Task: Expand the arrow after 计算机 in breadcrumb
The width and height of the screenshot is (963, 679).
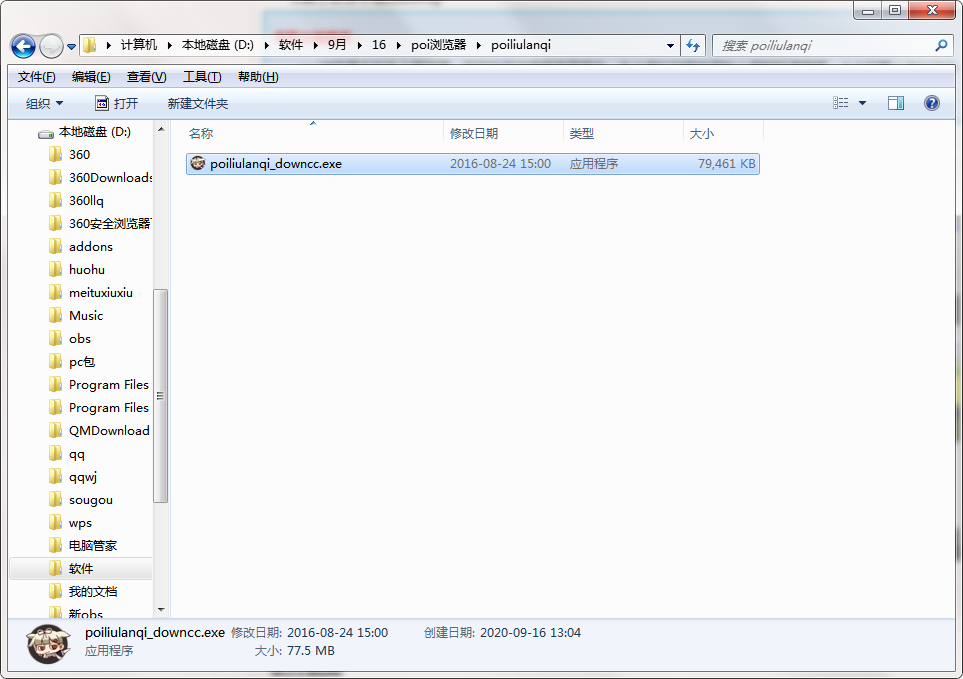Action: [x=170, y=45]
